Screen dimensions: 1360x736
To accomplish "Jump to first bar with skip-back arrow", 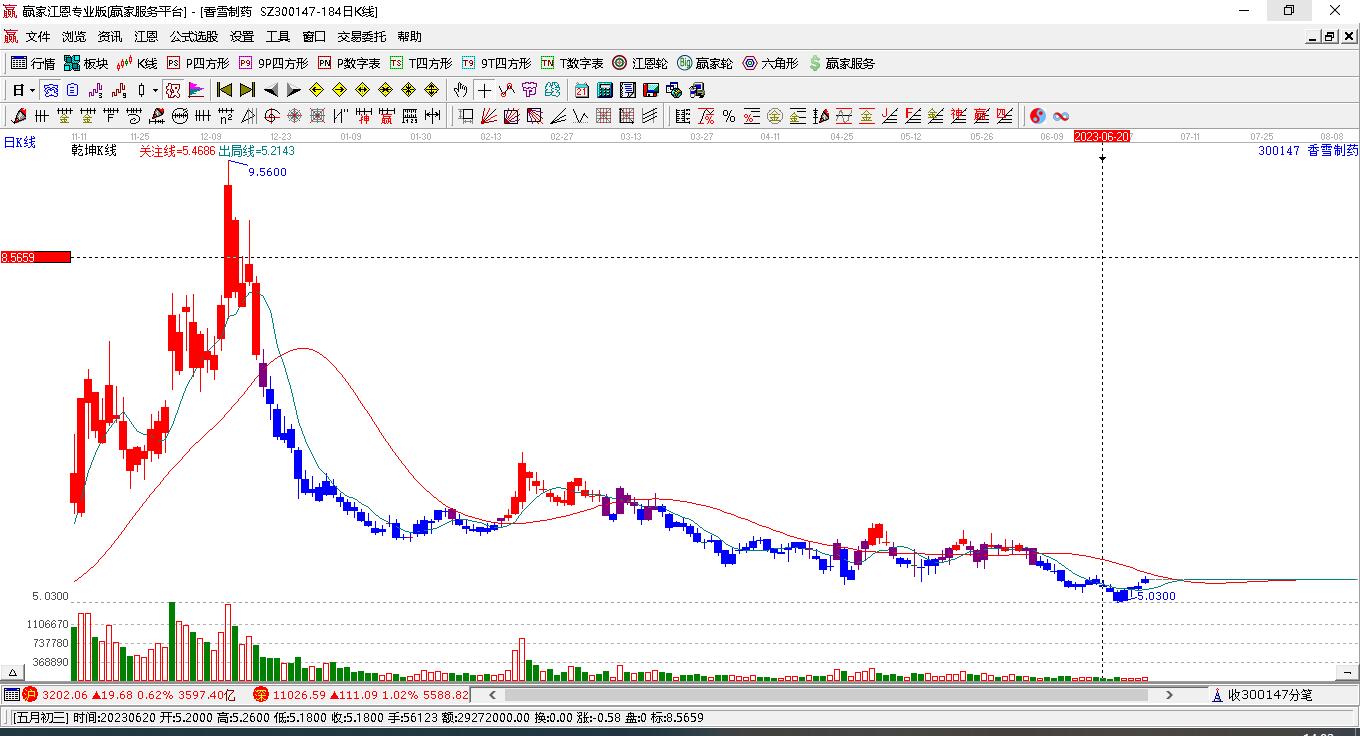I will 225,90.
